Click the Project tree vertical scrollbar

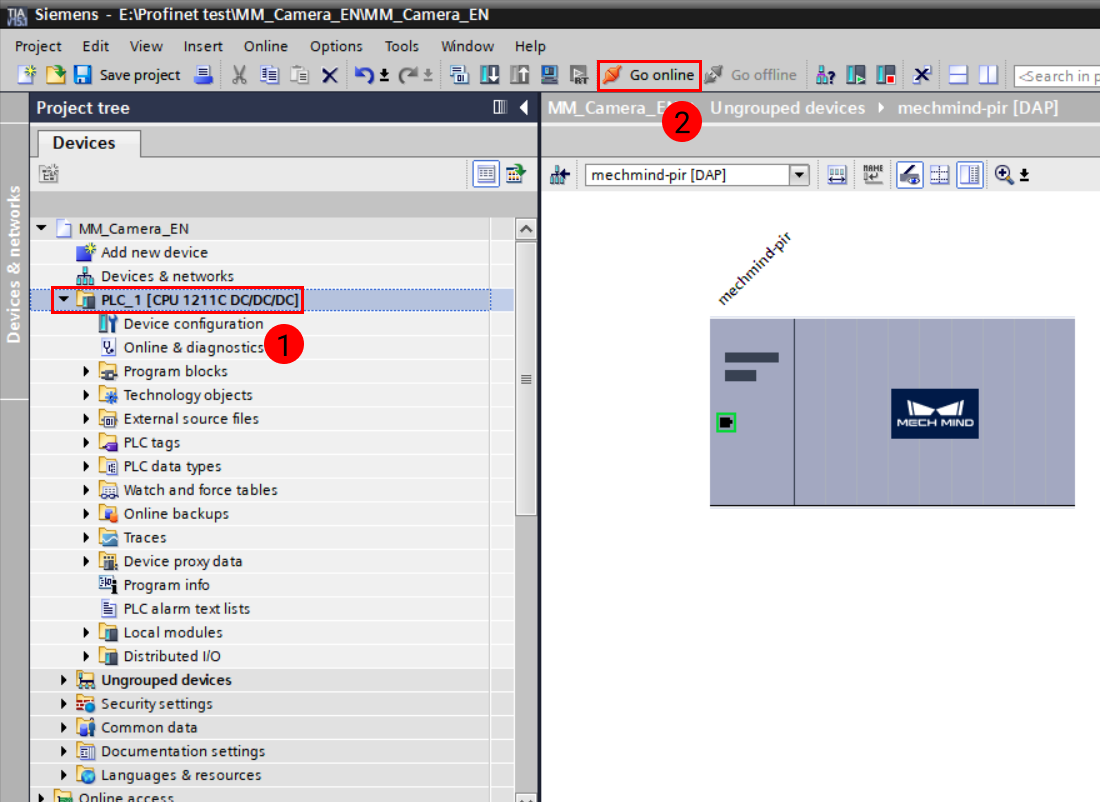526,380
